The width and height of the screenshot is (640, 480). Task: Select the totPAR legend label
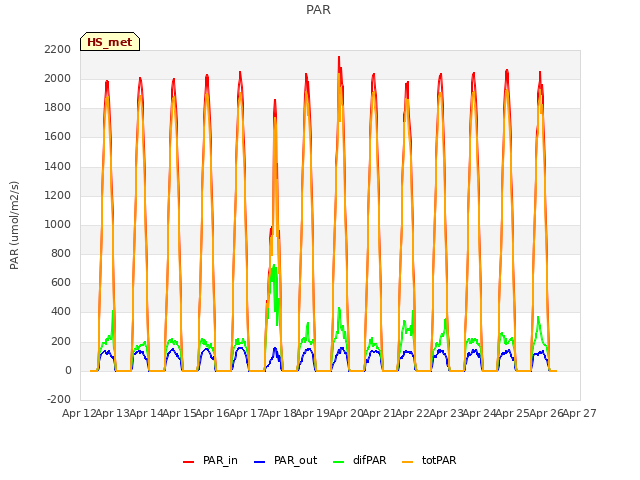(x=439, y=460)
